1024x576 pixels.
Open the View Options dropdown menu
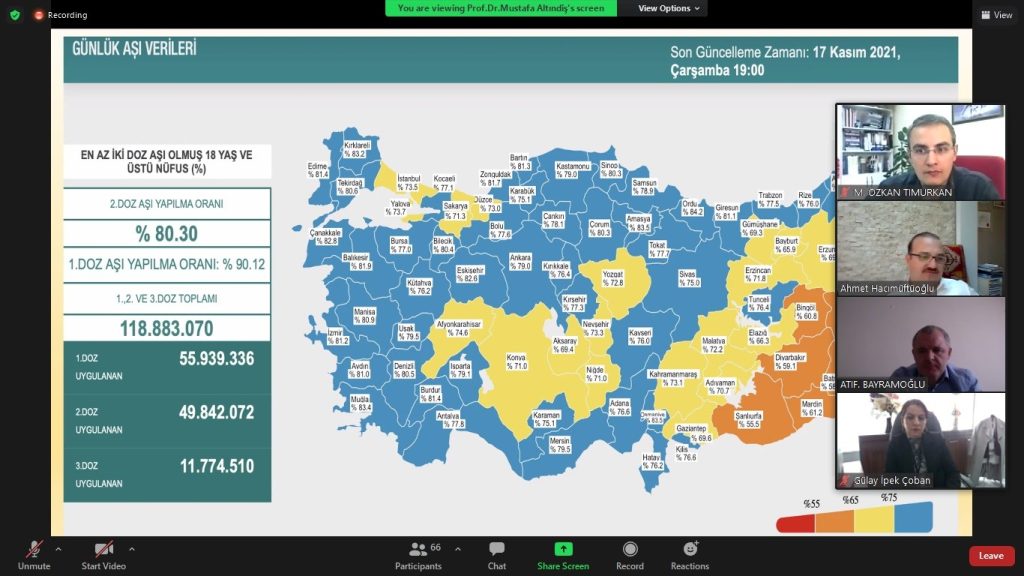(670, 8)
